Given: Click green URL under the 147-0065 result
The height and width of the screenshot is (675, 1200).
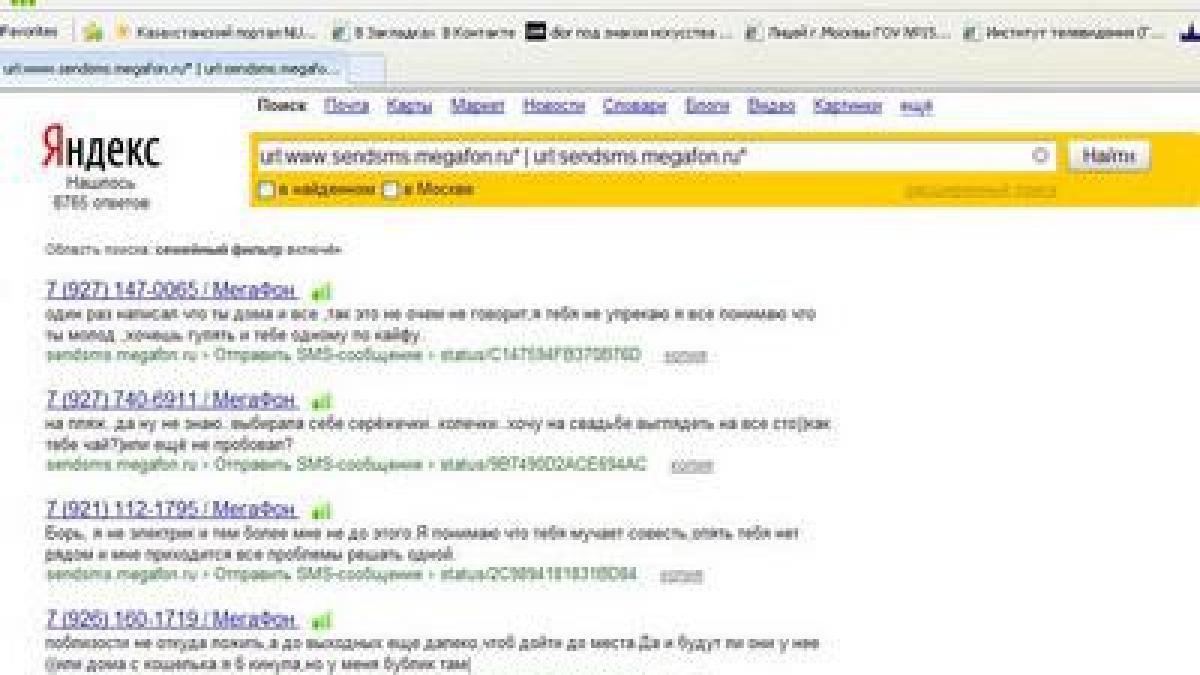Looking at the screenshot, I should [343, 354].
